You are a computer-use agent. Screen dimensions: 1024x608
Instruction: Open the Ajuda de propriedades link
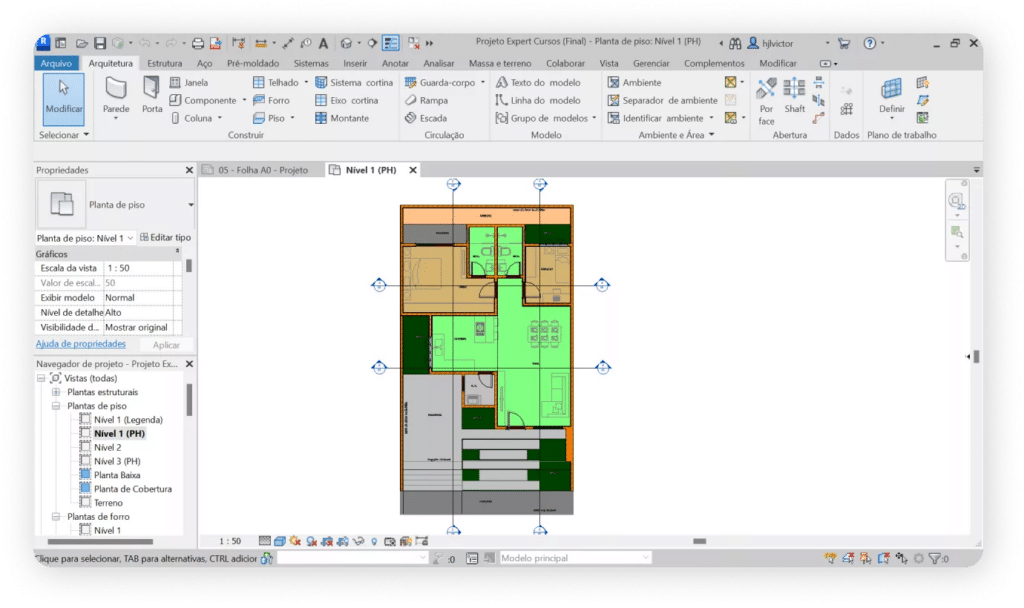pos(81,344)
